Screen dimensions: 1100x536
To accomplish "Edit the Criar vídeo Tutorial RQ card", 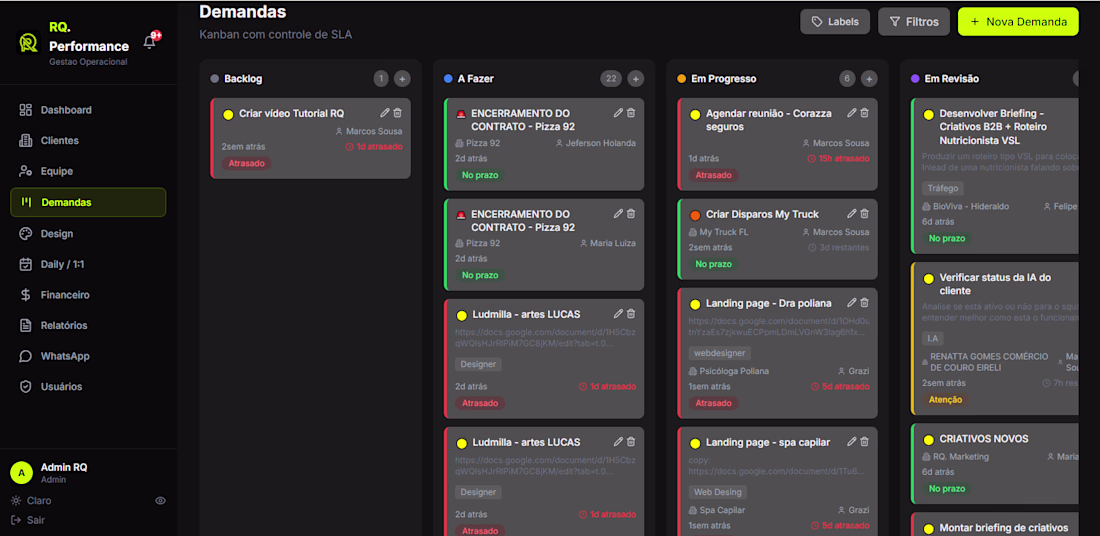I will tap(384, 113).
